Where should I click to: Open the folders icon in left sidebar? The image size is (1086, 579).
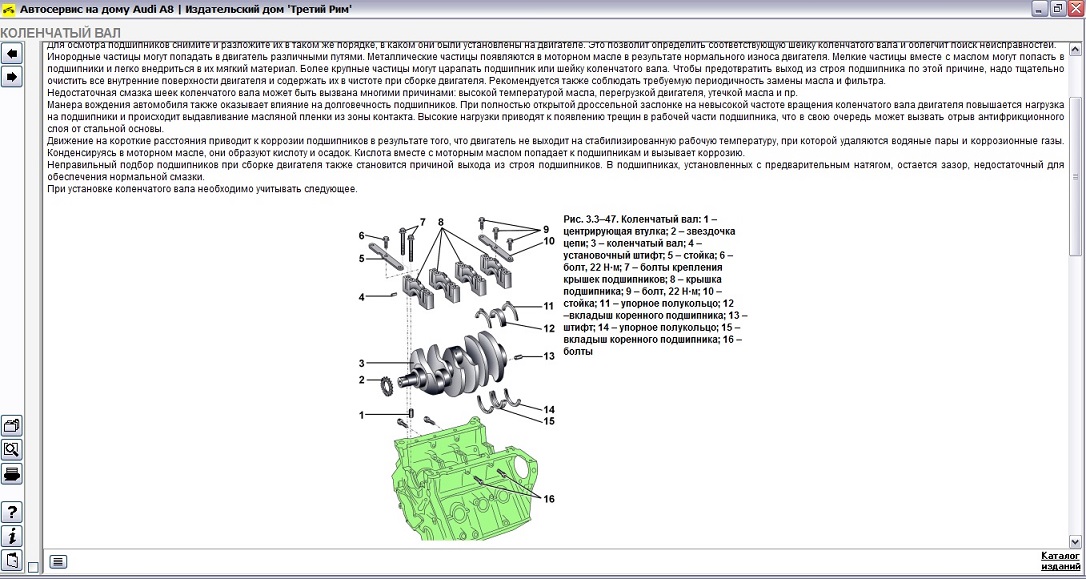click(12, 425)
